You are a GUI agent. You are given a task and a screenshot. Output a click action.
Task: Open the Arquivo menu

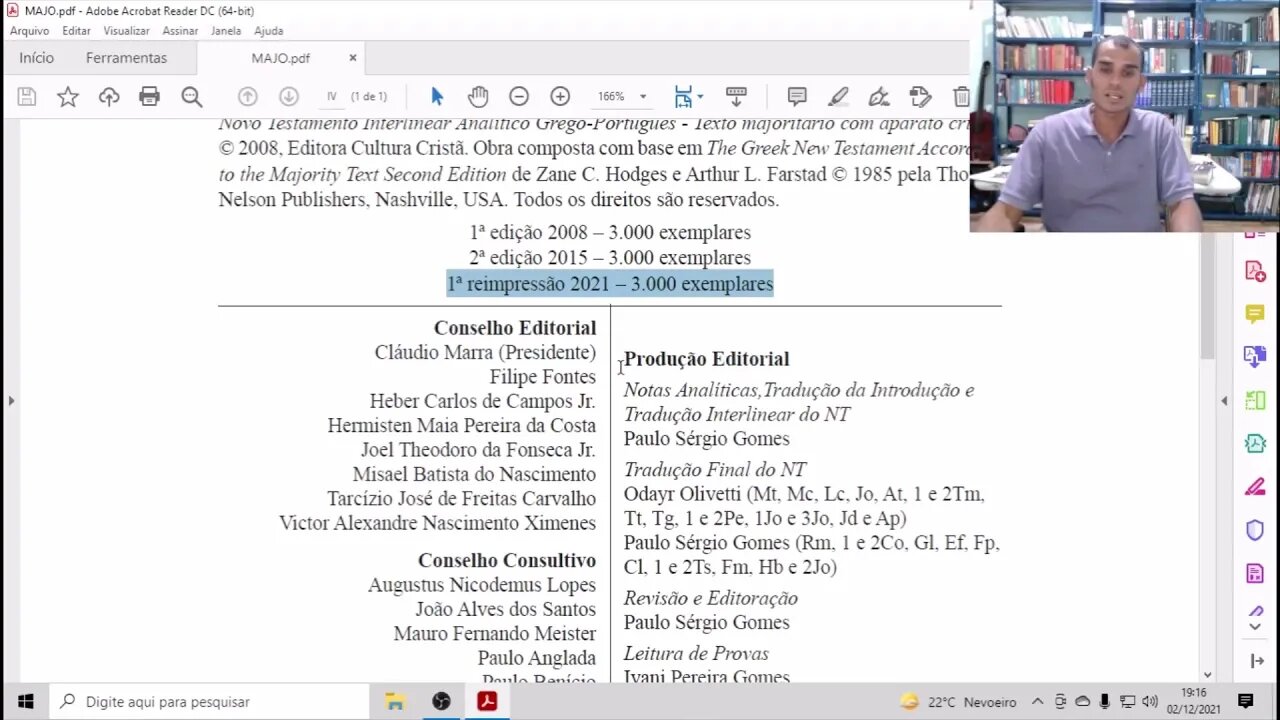[x=30, y=31]
